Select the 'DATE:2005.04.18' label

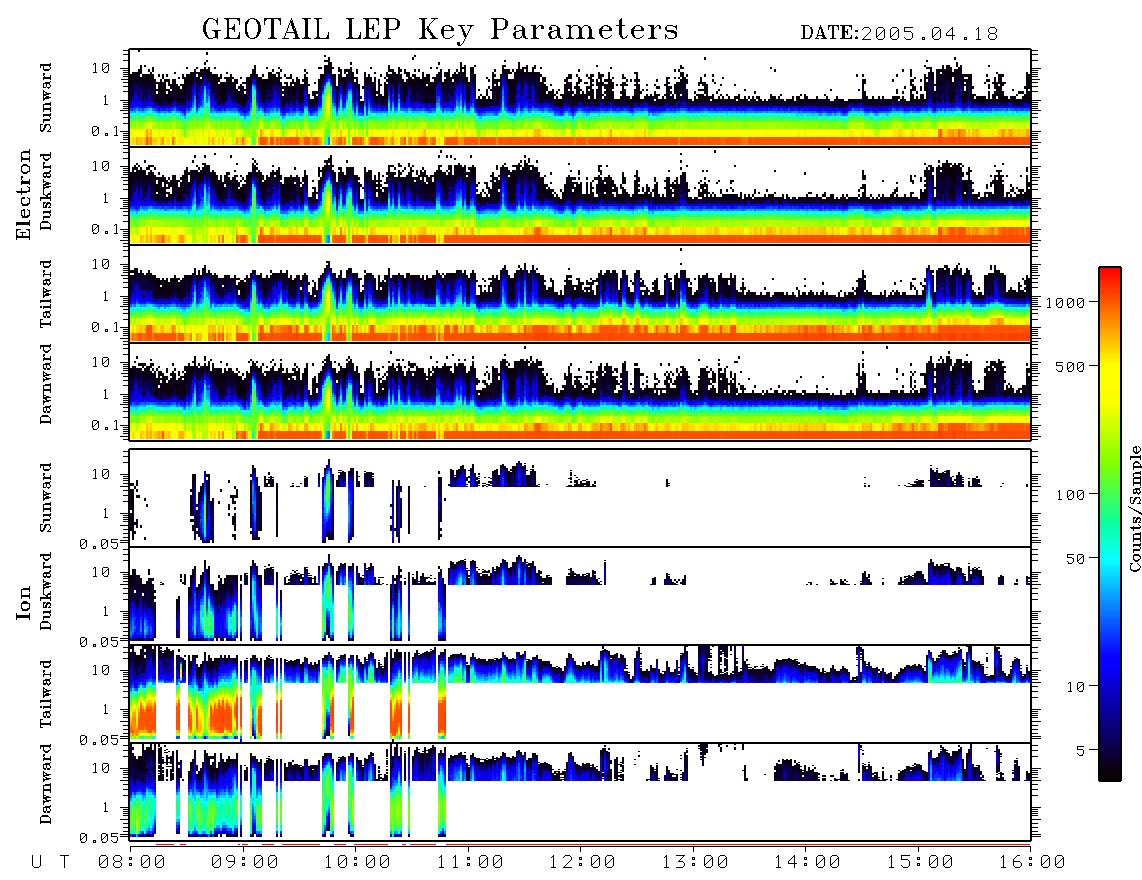click(x=899, y=34)
